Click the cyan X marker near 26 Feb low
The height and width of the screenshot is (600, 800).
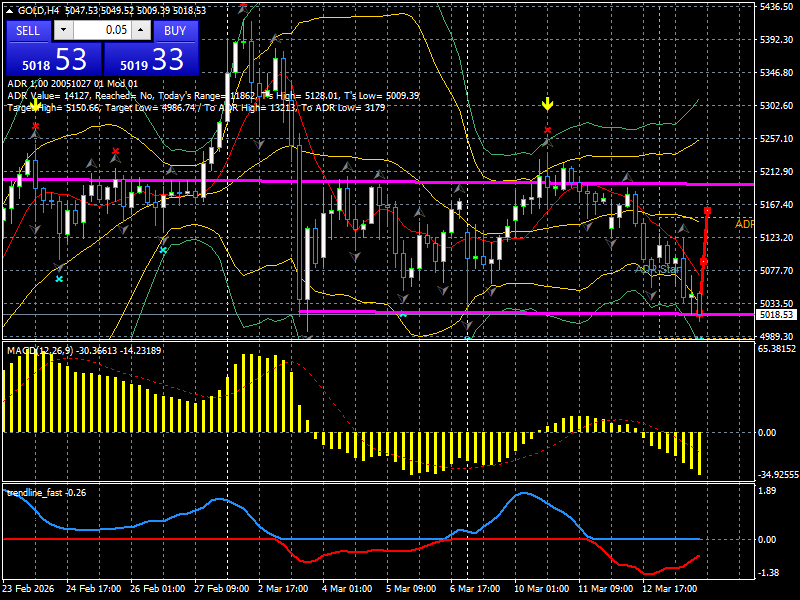163,251
